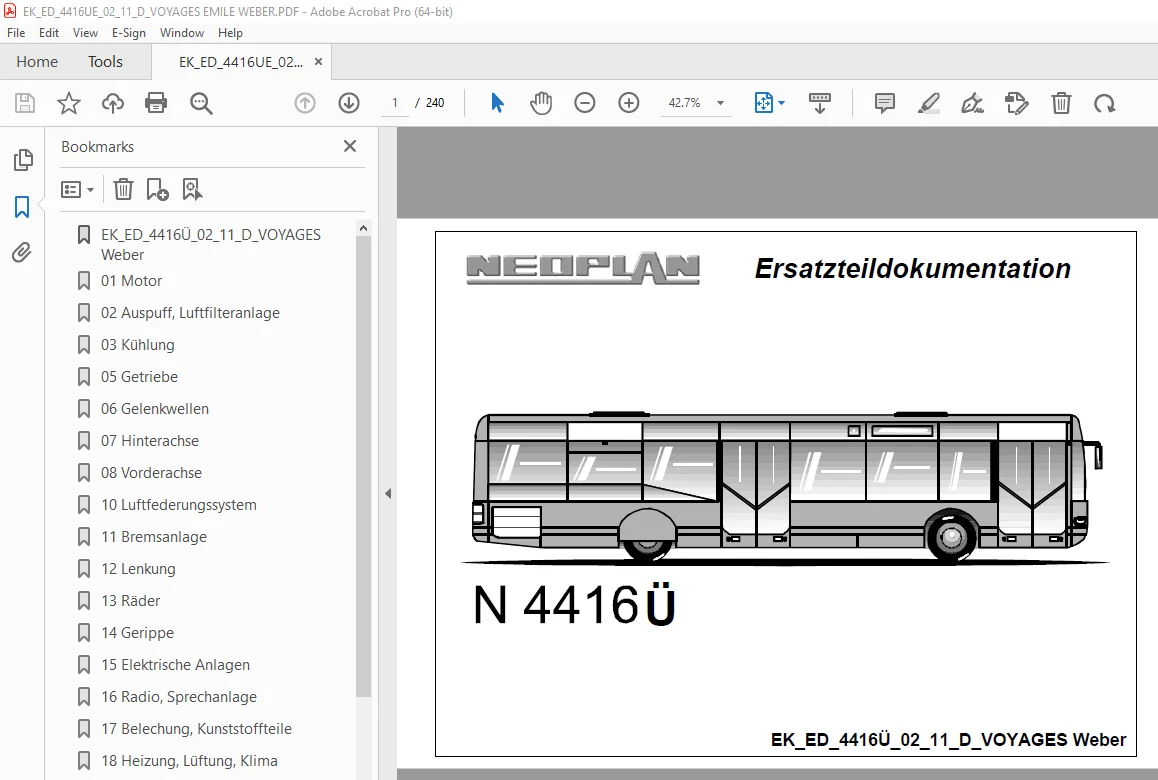Open the Sign document pen tool

972,103
